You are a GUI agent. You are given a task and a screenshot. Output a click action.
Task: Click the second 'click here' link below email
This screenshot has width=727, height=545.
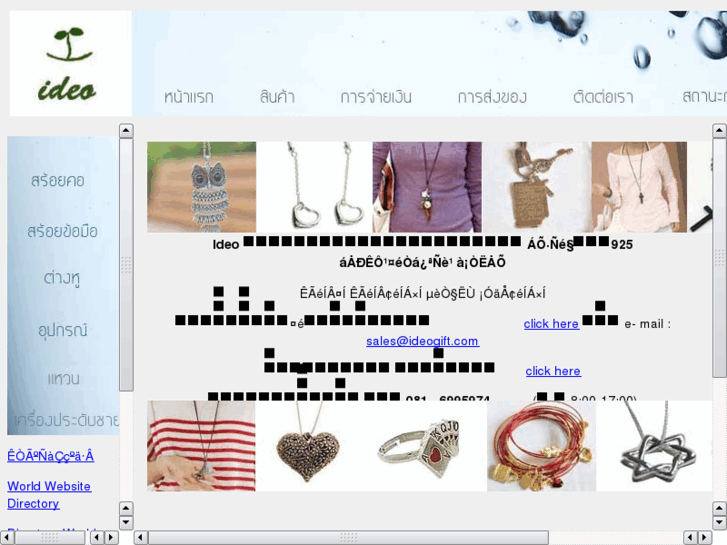click(553, 371)
